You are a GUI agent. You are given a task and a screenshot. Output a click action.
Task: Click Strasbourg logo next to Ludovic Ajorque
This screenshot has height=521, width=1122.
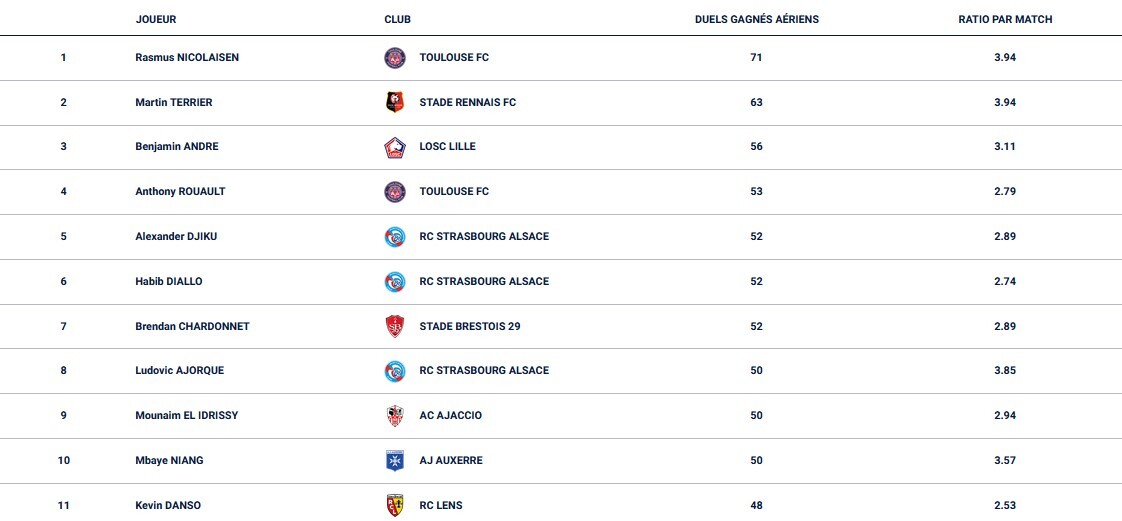(395, 371)
